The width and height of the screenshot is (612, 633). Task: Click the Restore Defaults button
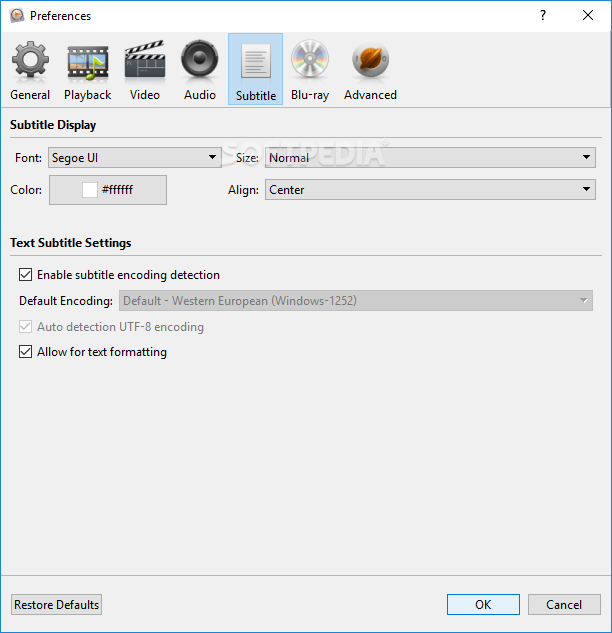(57, 604)
